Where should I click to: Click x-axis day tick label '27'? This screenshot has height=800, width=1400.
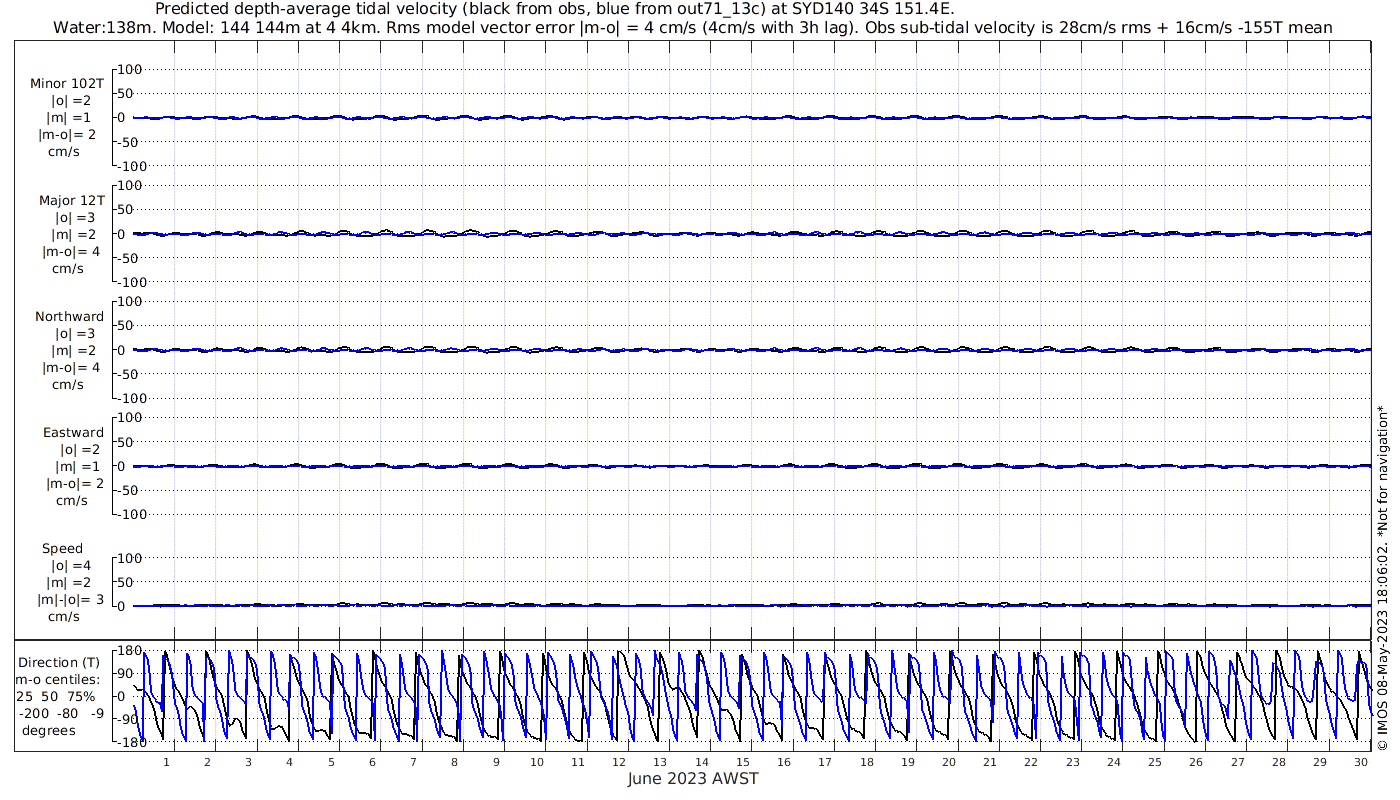click(x=1237, y=762)
